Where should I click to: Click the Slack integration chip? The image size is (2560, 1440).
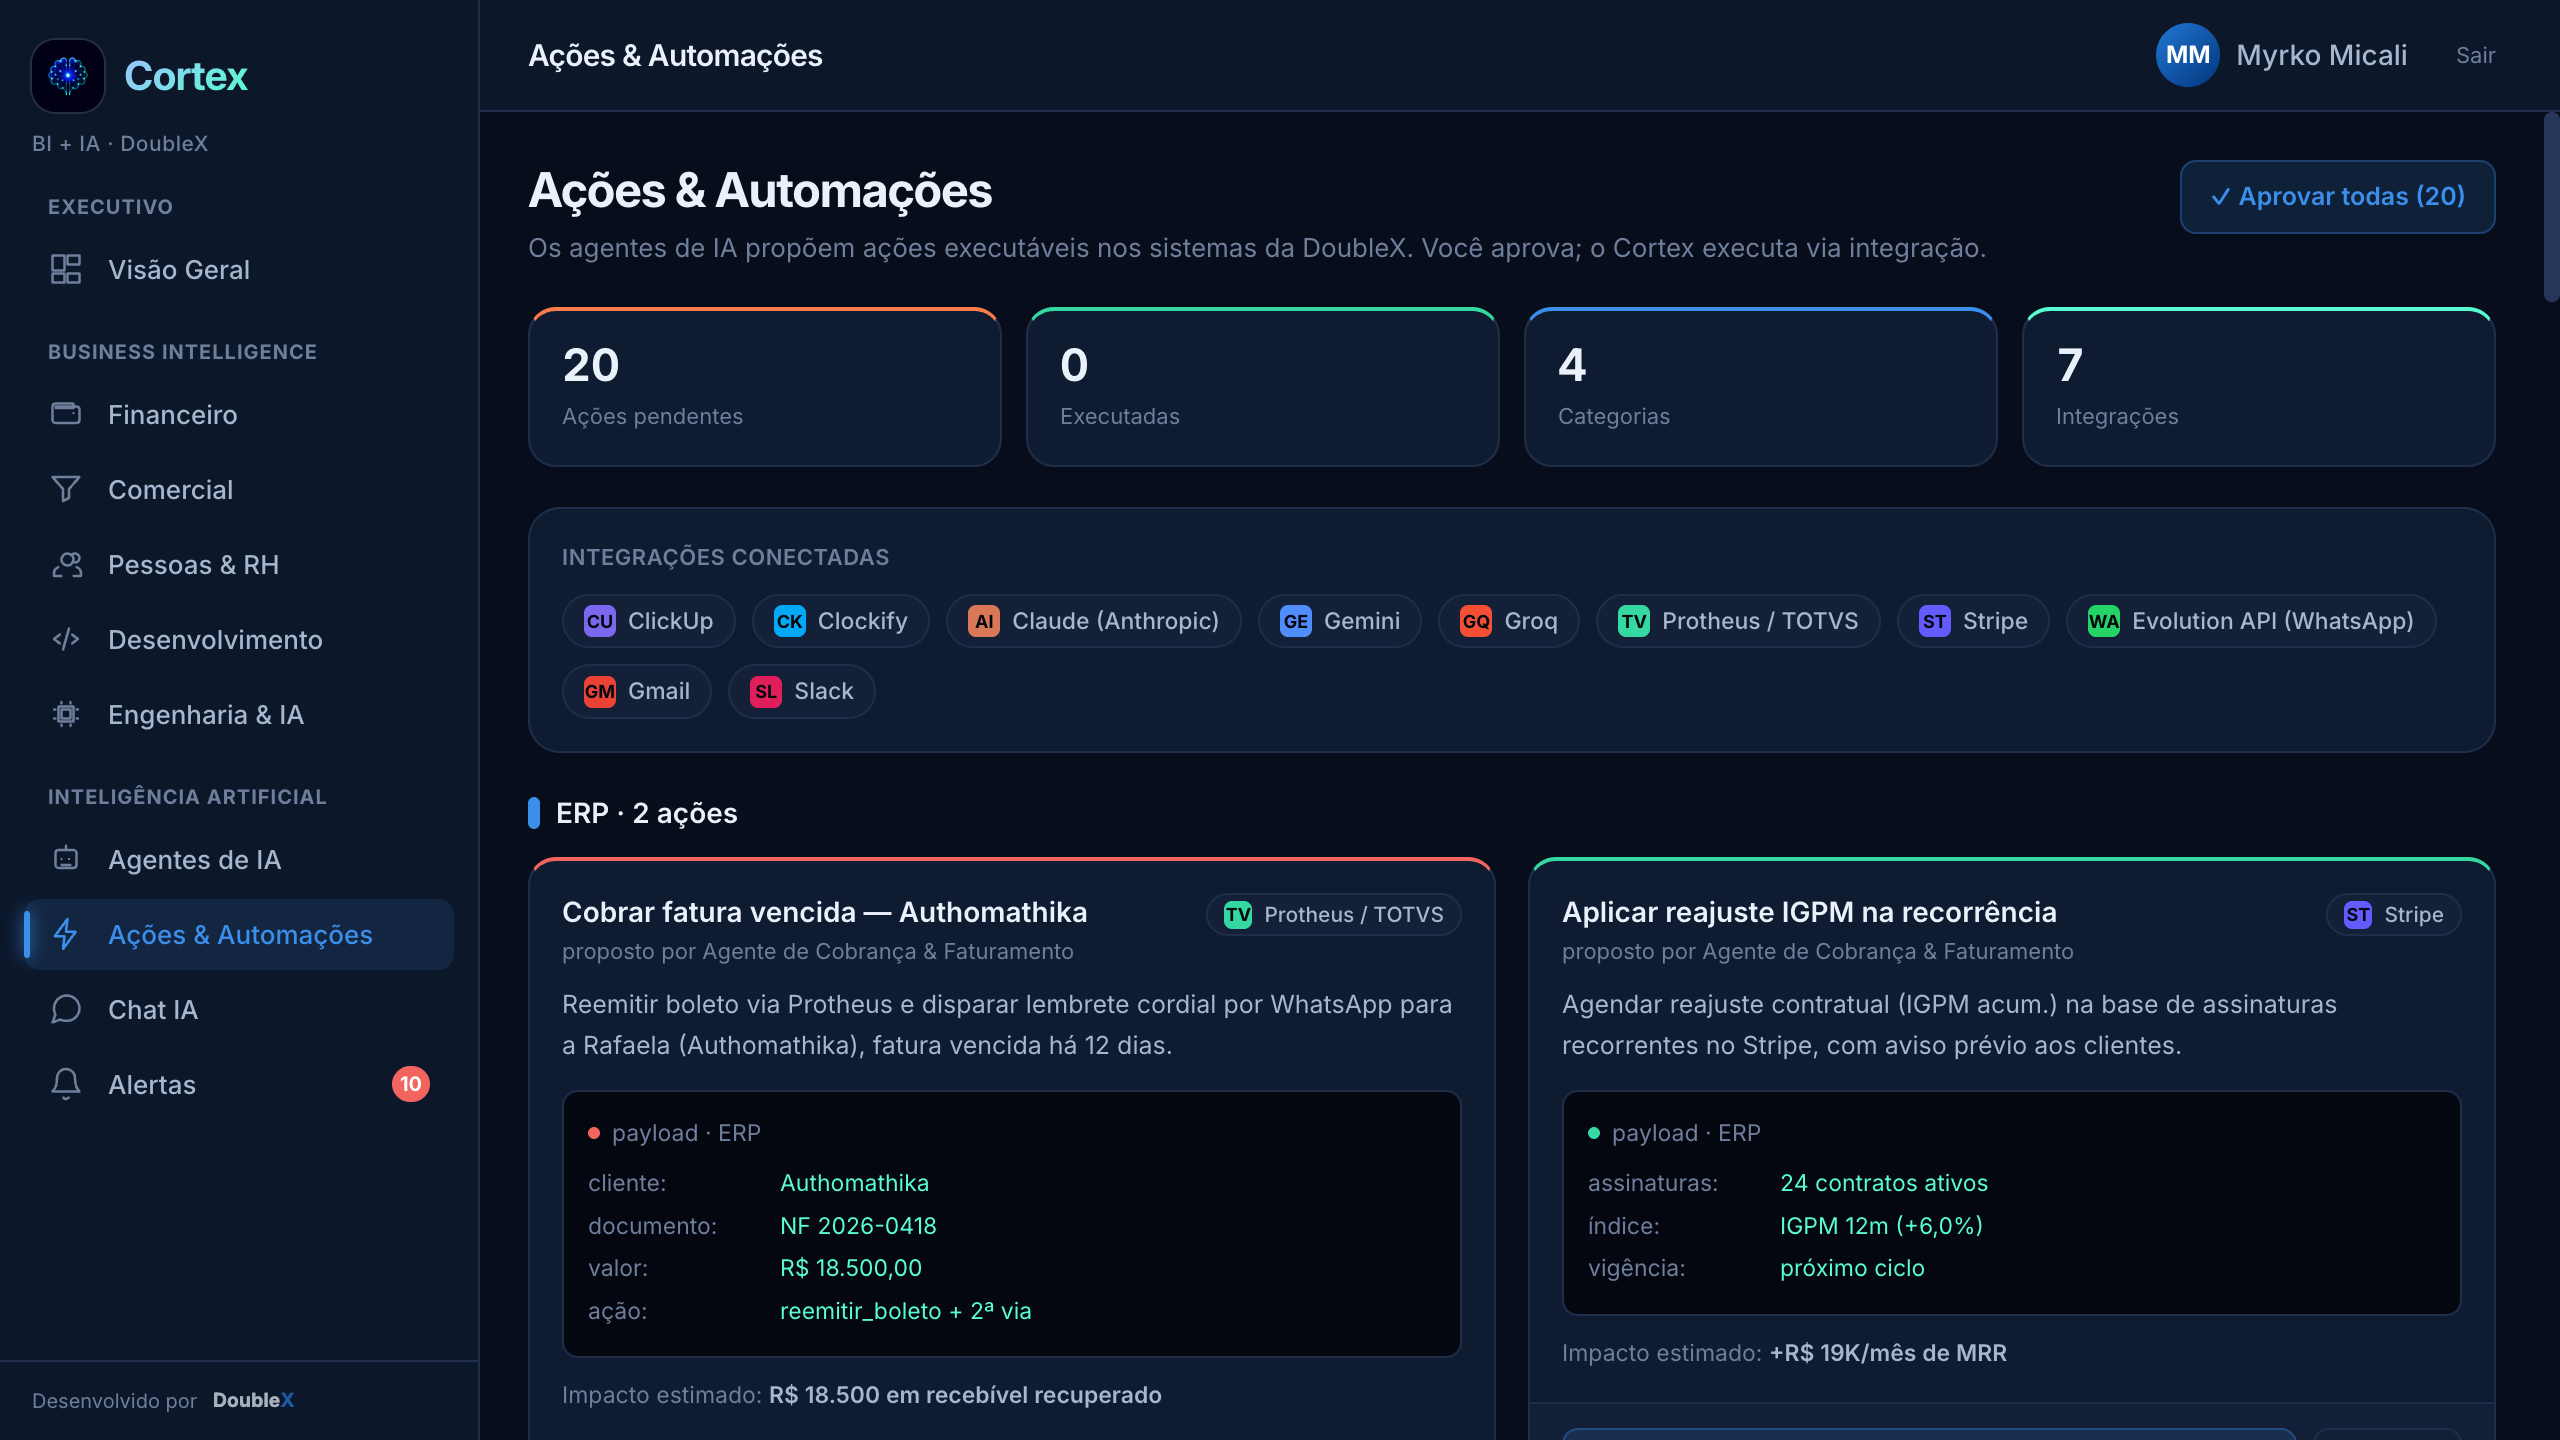801,691
